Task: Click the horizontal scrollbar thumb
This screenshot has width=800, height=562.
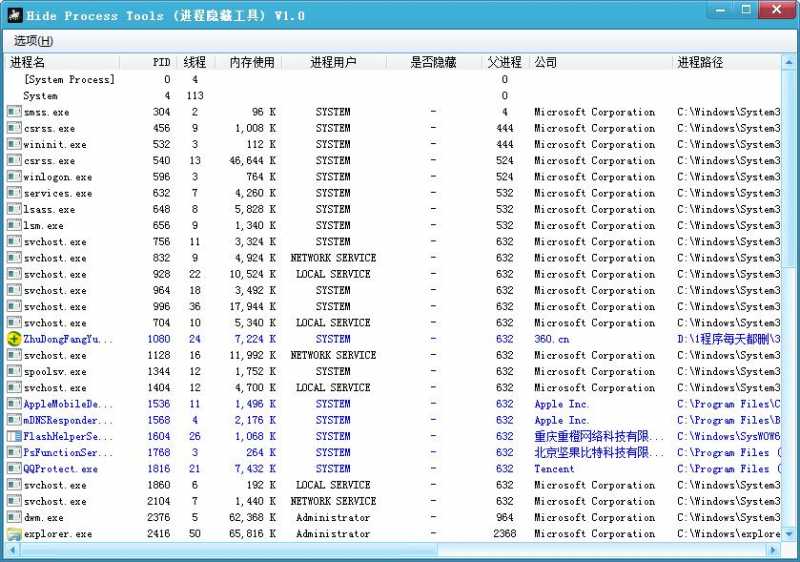Action: coord(229,549)
